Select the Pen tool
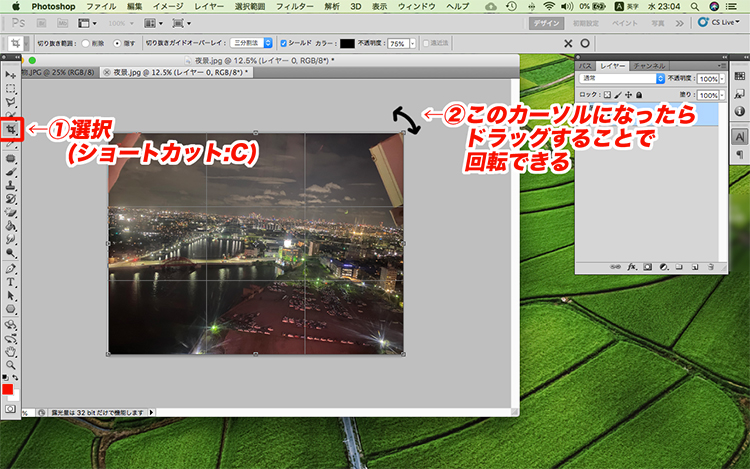The height and width of the screenshot is (469, 750). 11,269
